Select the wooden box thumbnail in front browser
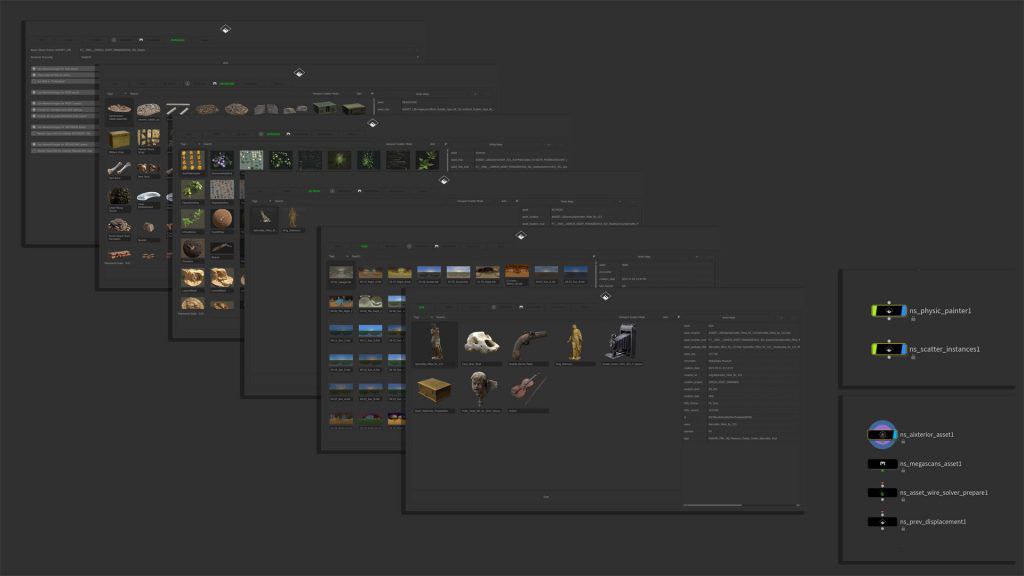 tap(434, 391)
